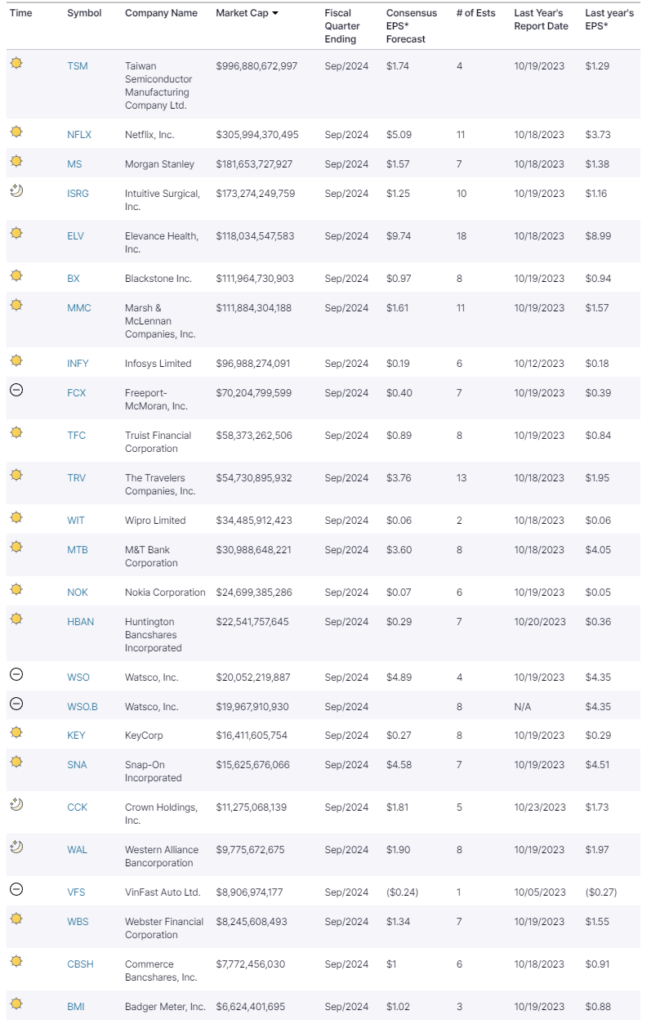Open the FCX symbol link

76,392
